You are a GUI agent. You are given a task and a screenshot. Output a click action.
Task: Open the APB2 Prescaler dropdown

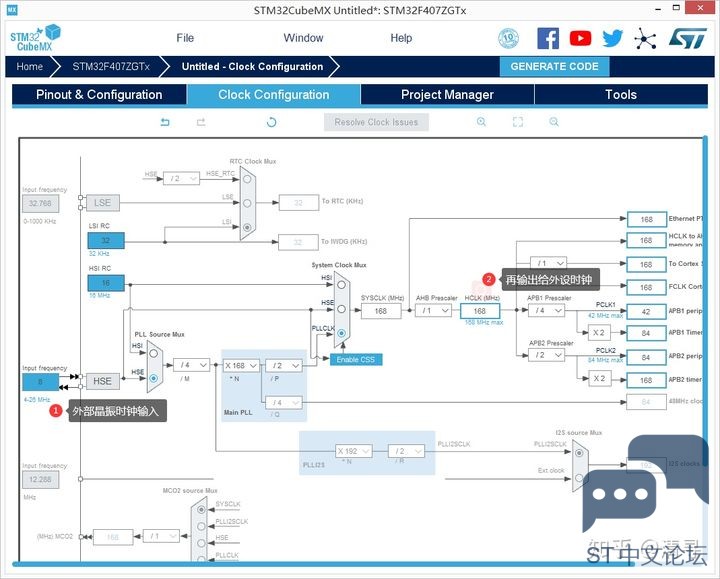click(546, 355)
